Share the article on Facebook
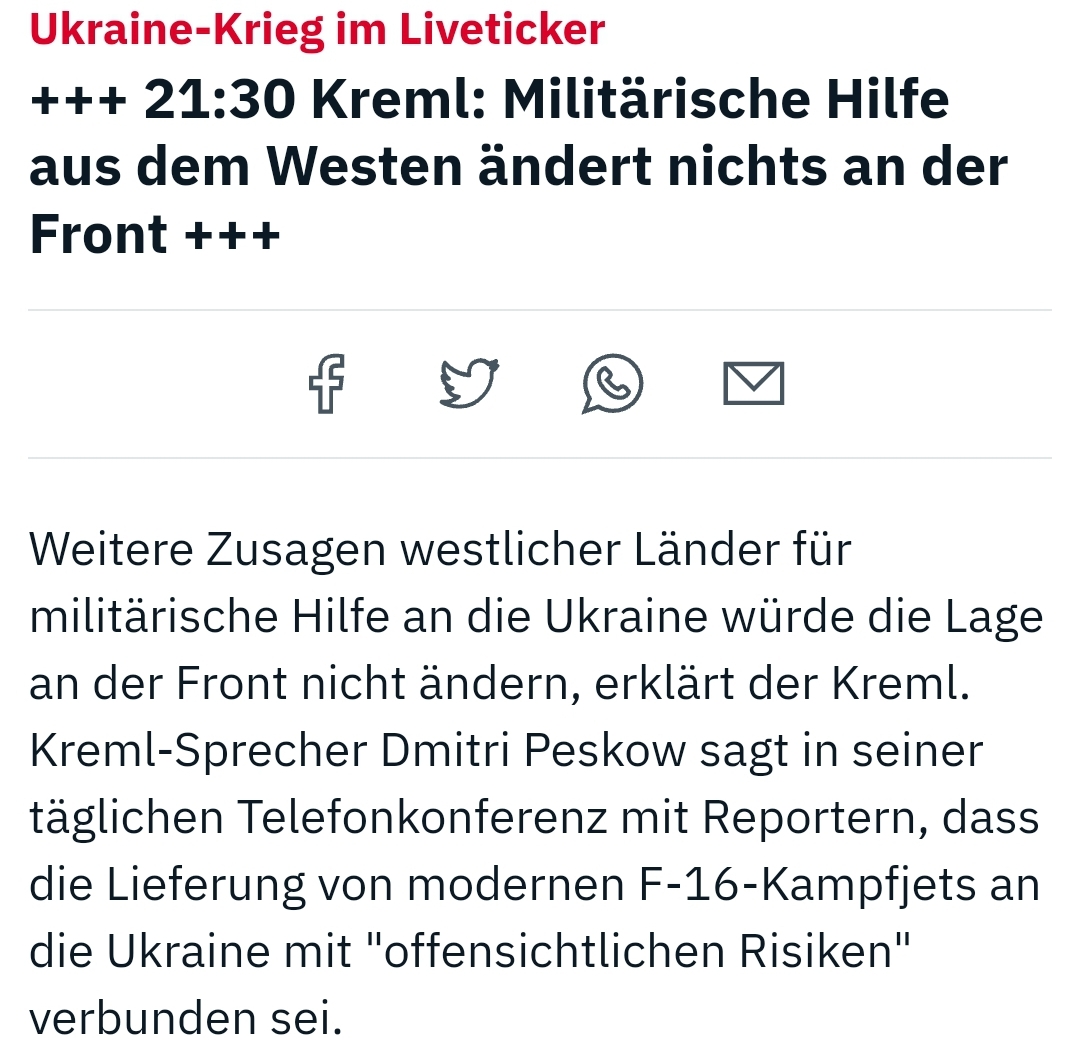Viewport: 1080px width, 1052px height. (x=327, y=384)
